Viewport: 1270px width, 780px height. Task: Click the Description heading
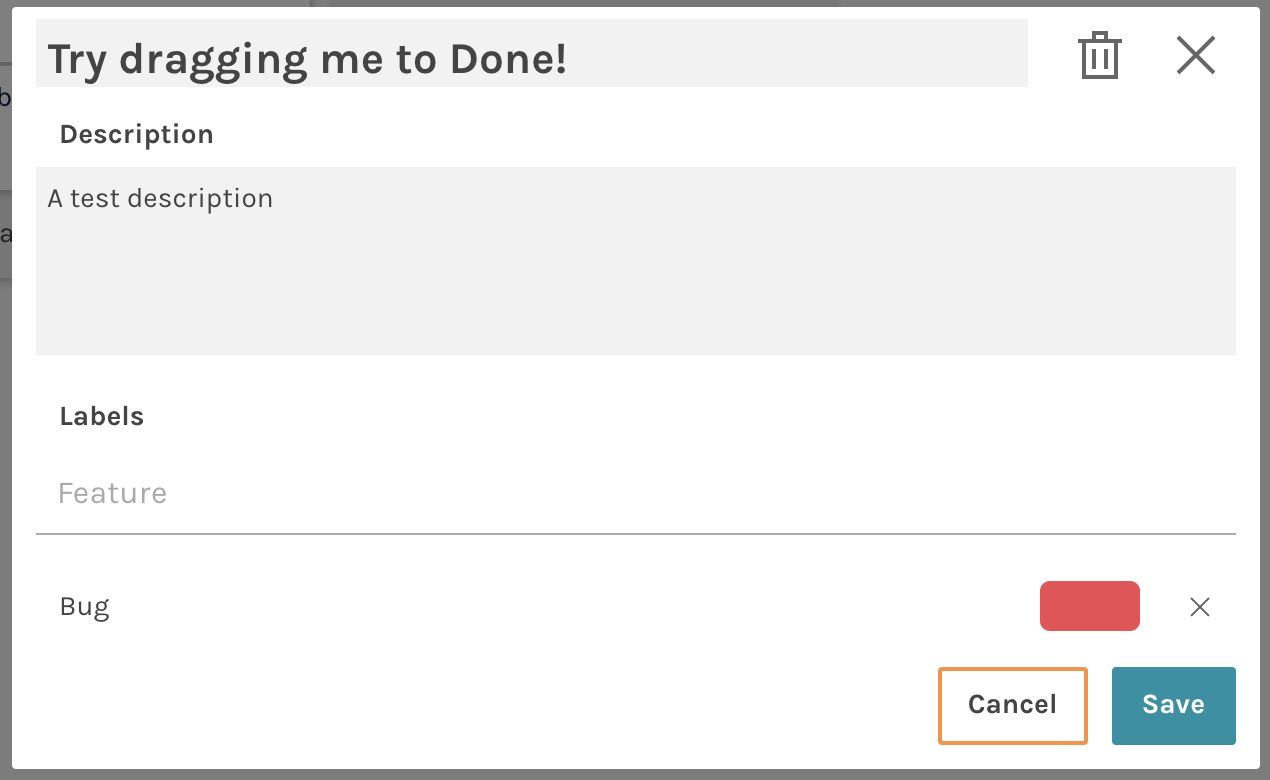[137, 135]
